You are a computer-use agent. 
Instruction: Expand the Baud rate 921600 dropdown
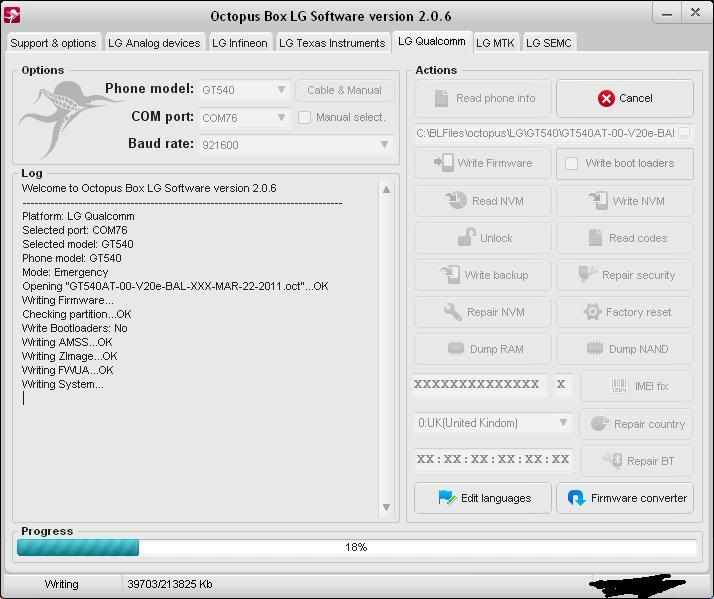[296, 145]
